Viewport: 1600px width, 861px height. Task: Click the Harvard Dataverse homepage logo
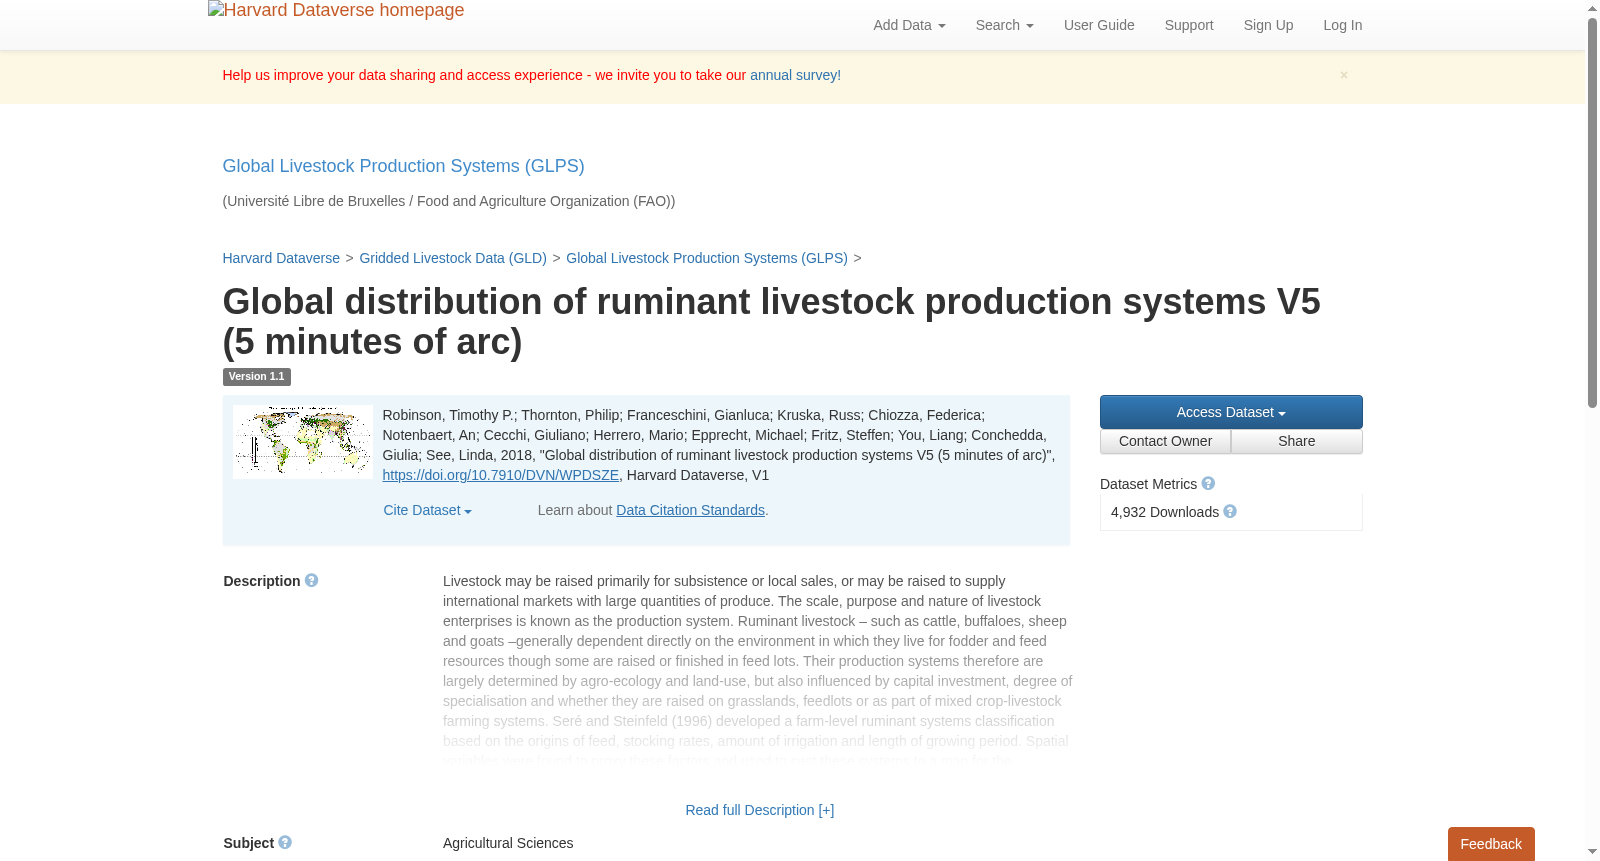336,11
